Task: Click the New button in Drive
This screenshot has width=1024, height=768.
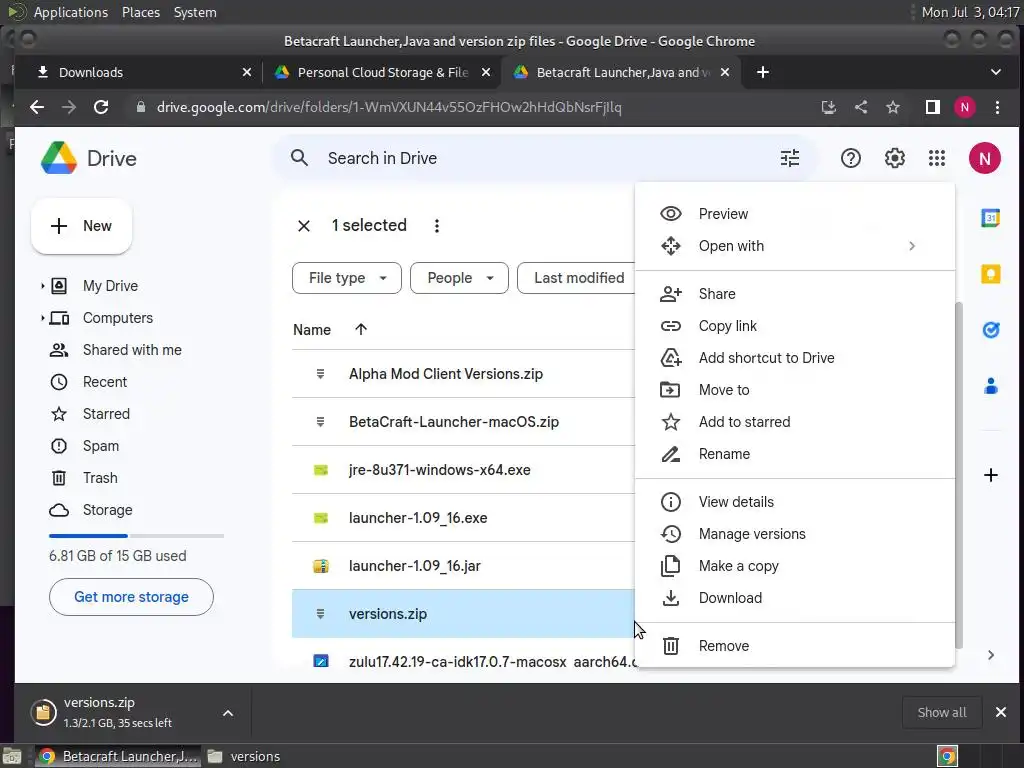Action: (82, 226)
